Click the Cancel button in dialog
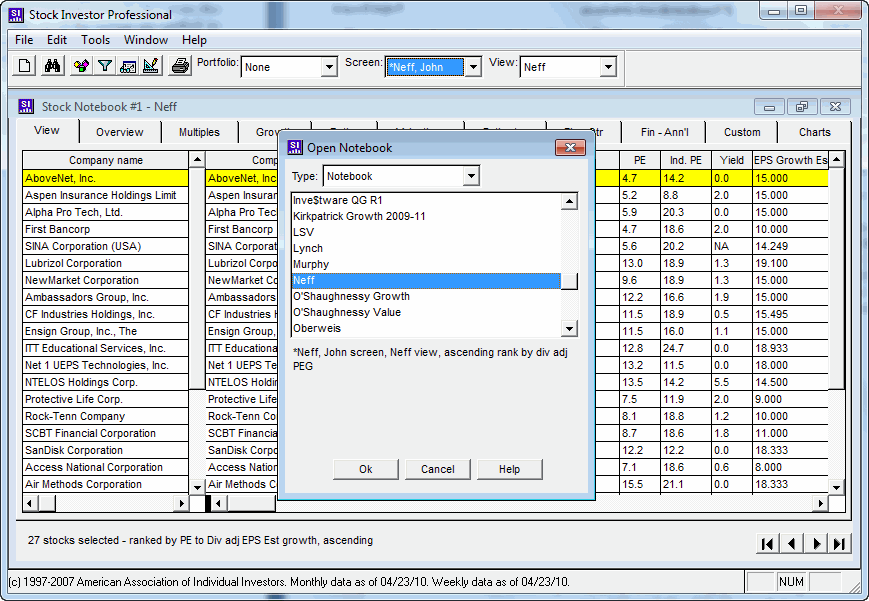 [x=437, y=469]
